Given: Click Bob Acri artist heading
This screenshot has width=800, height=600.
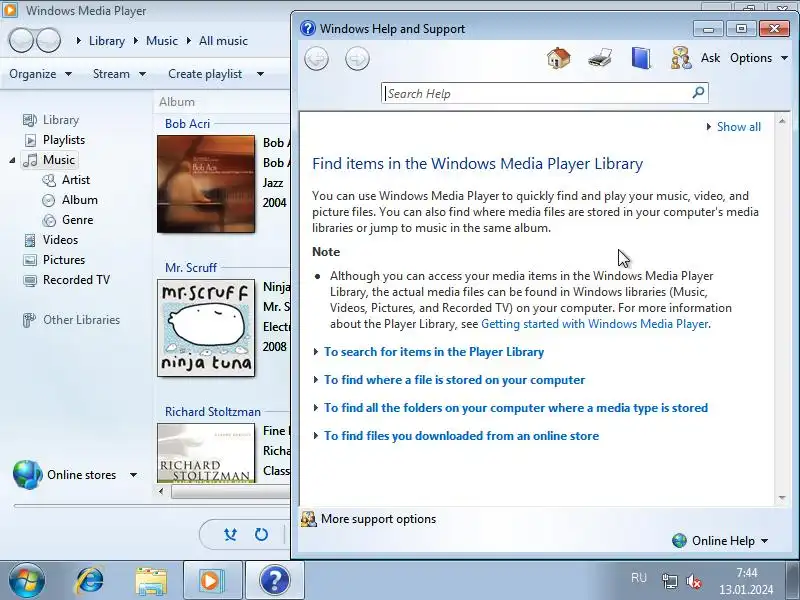Looking at the screenshot, I should pyautogui.click(x=187, y=123).
